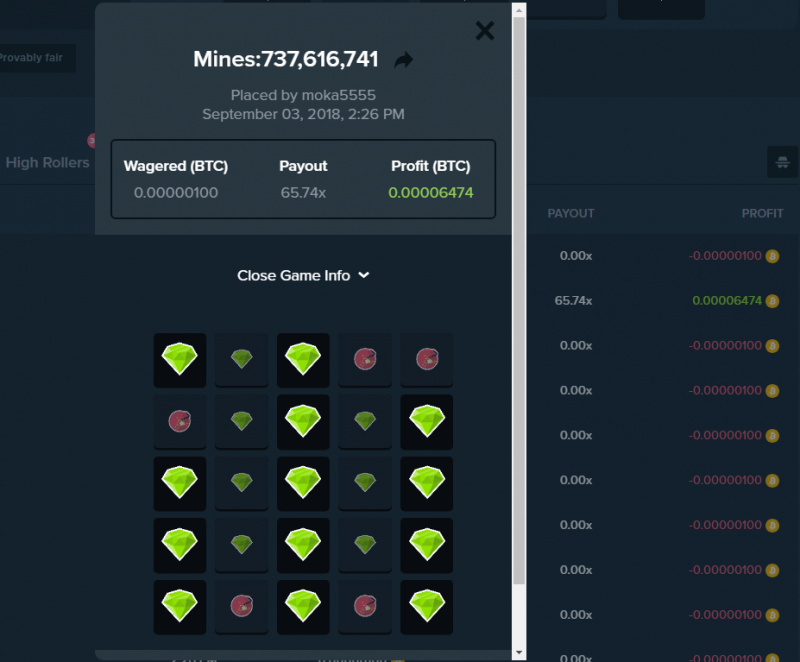
Task: Click the share arrow beside Mines bet ID
Action: tap(404, 60)
